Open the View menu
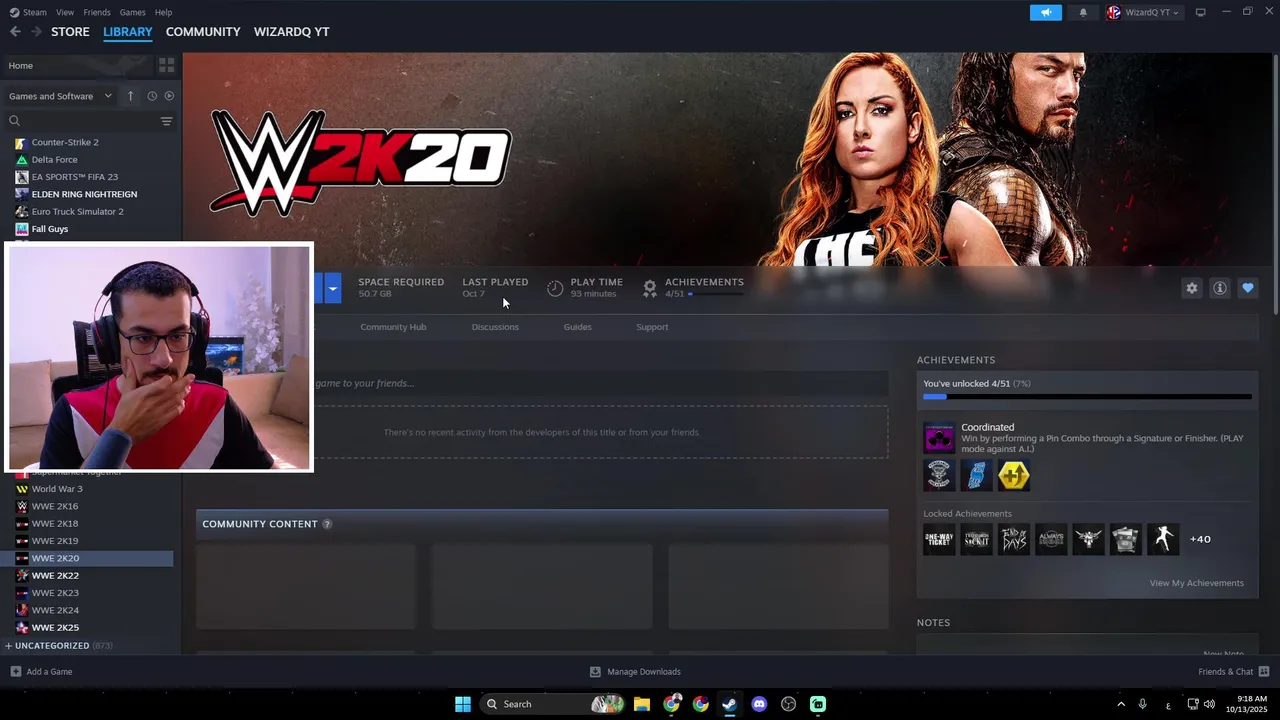This screenshot has width=1280, height=720. 65,12
